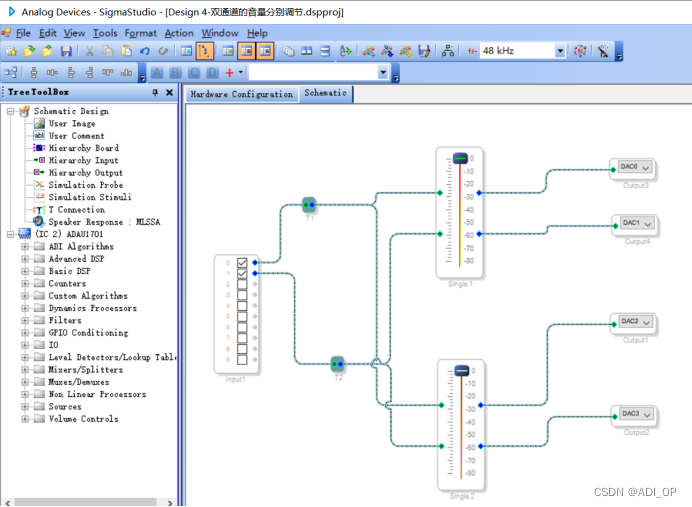Expand the Mixers/Splitters folder
692x507 pixels.
coord(25,369)
